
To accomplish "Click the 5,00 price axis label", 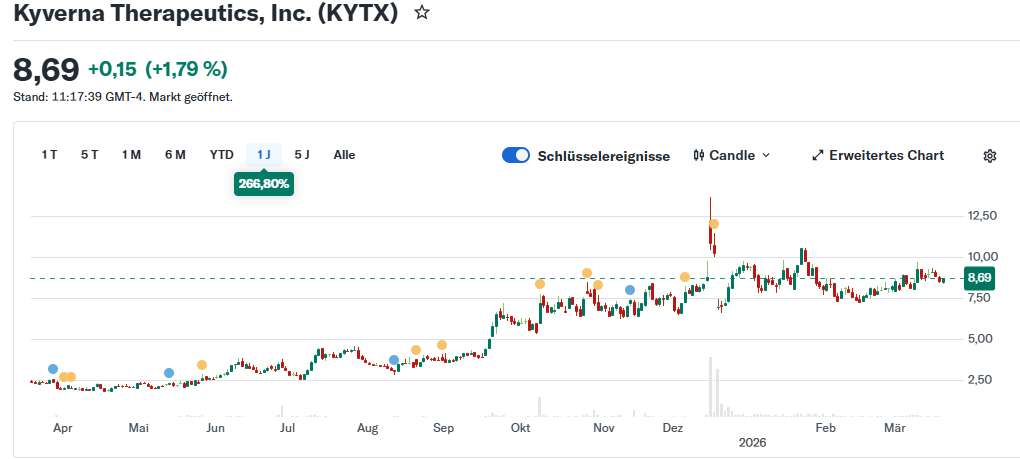I will pyautogui.click(x=978, y=339).
